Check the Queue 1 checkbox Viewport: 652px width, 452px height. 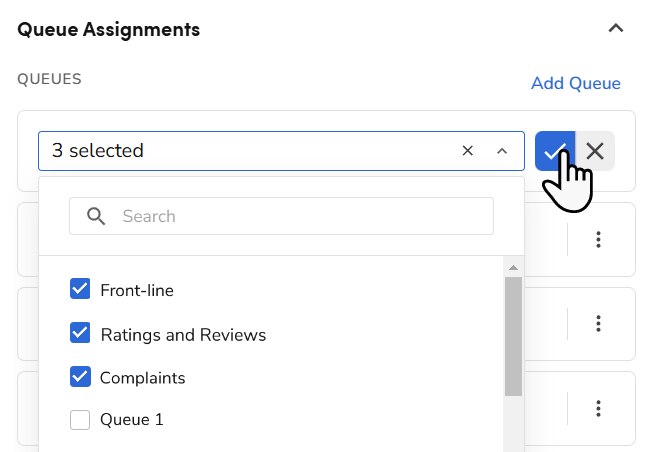click(x=80, y=420)
